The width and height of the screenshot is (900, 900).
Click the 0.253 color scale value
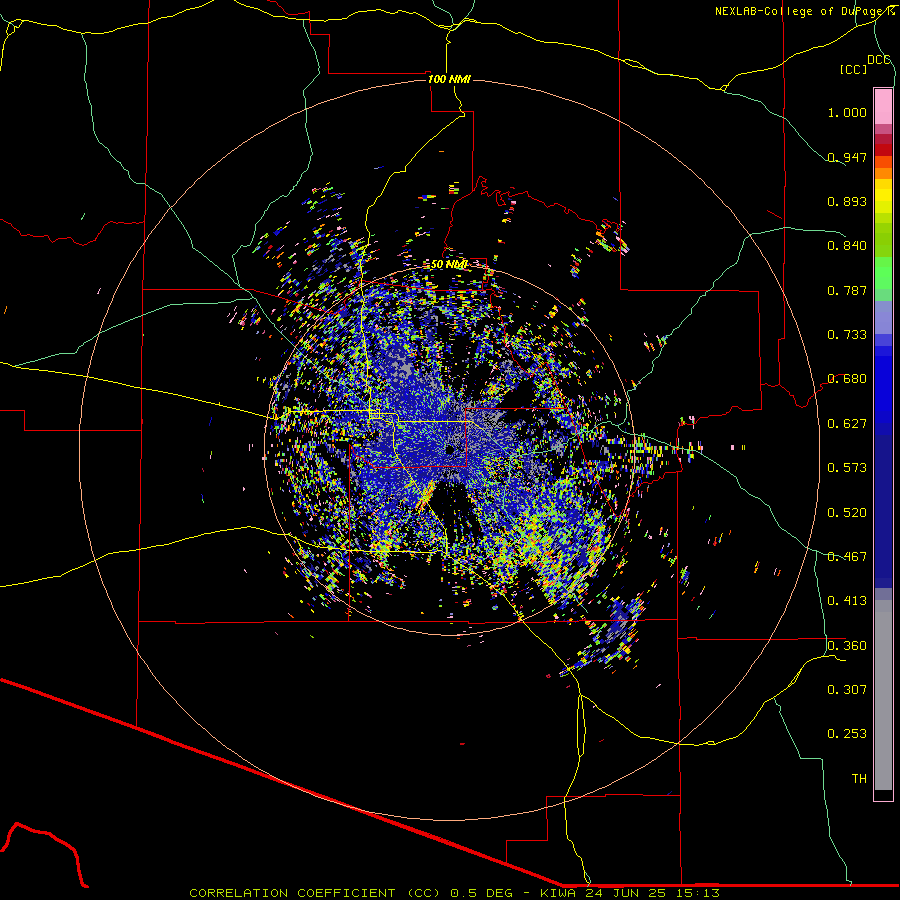[847, 734]
